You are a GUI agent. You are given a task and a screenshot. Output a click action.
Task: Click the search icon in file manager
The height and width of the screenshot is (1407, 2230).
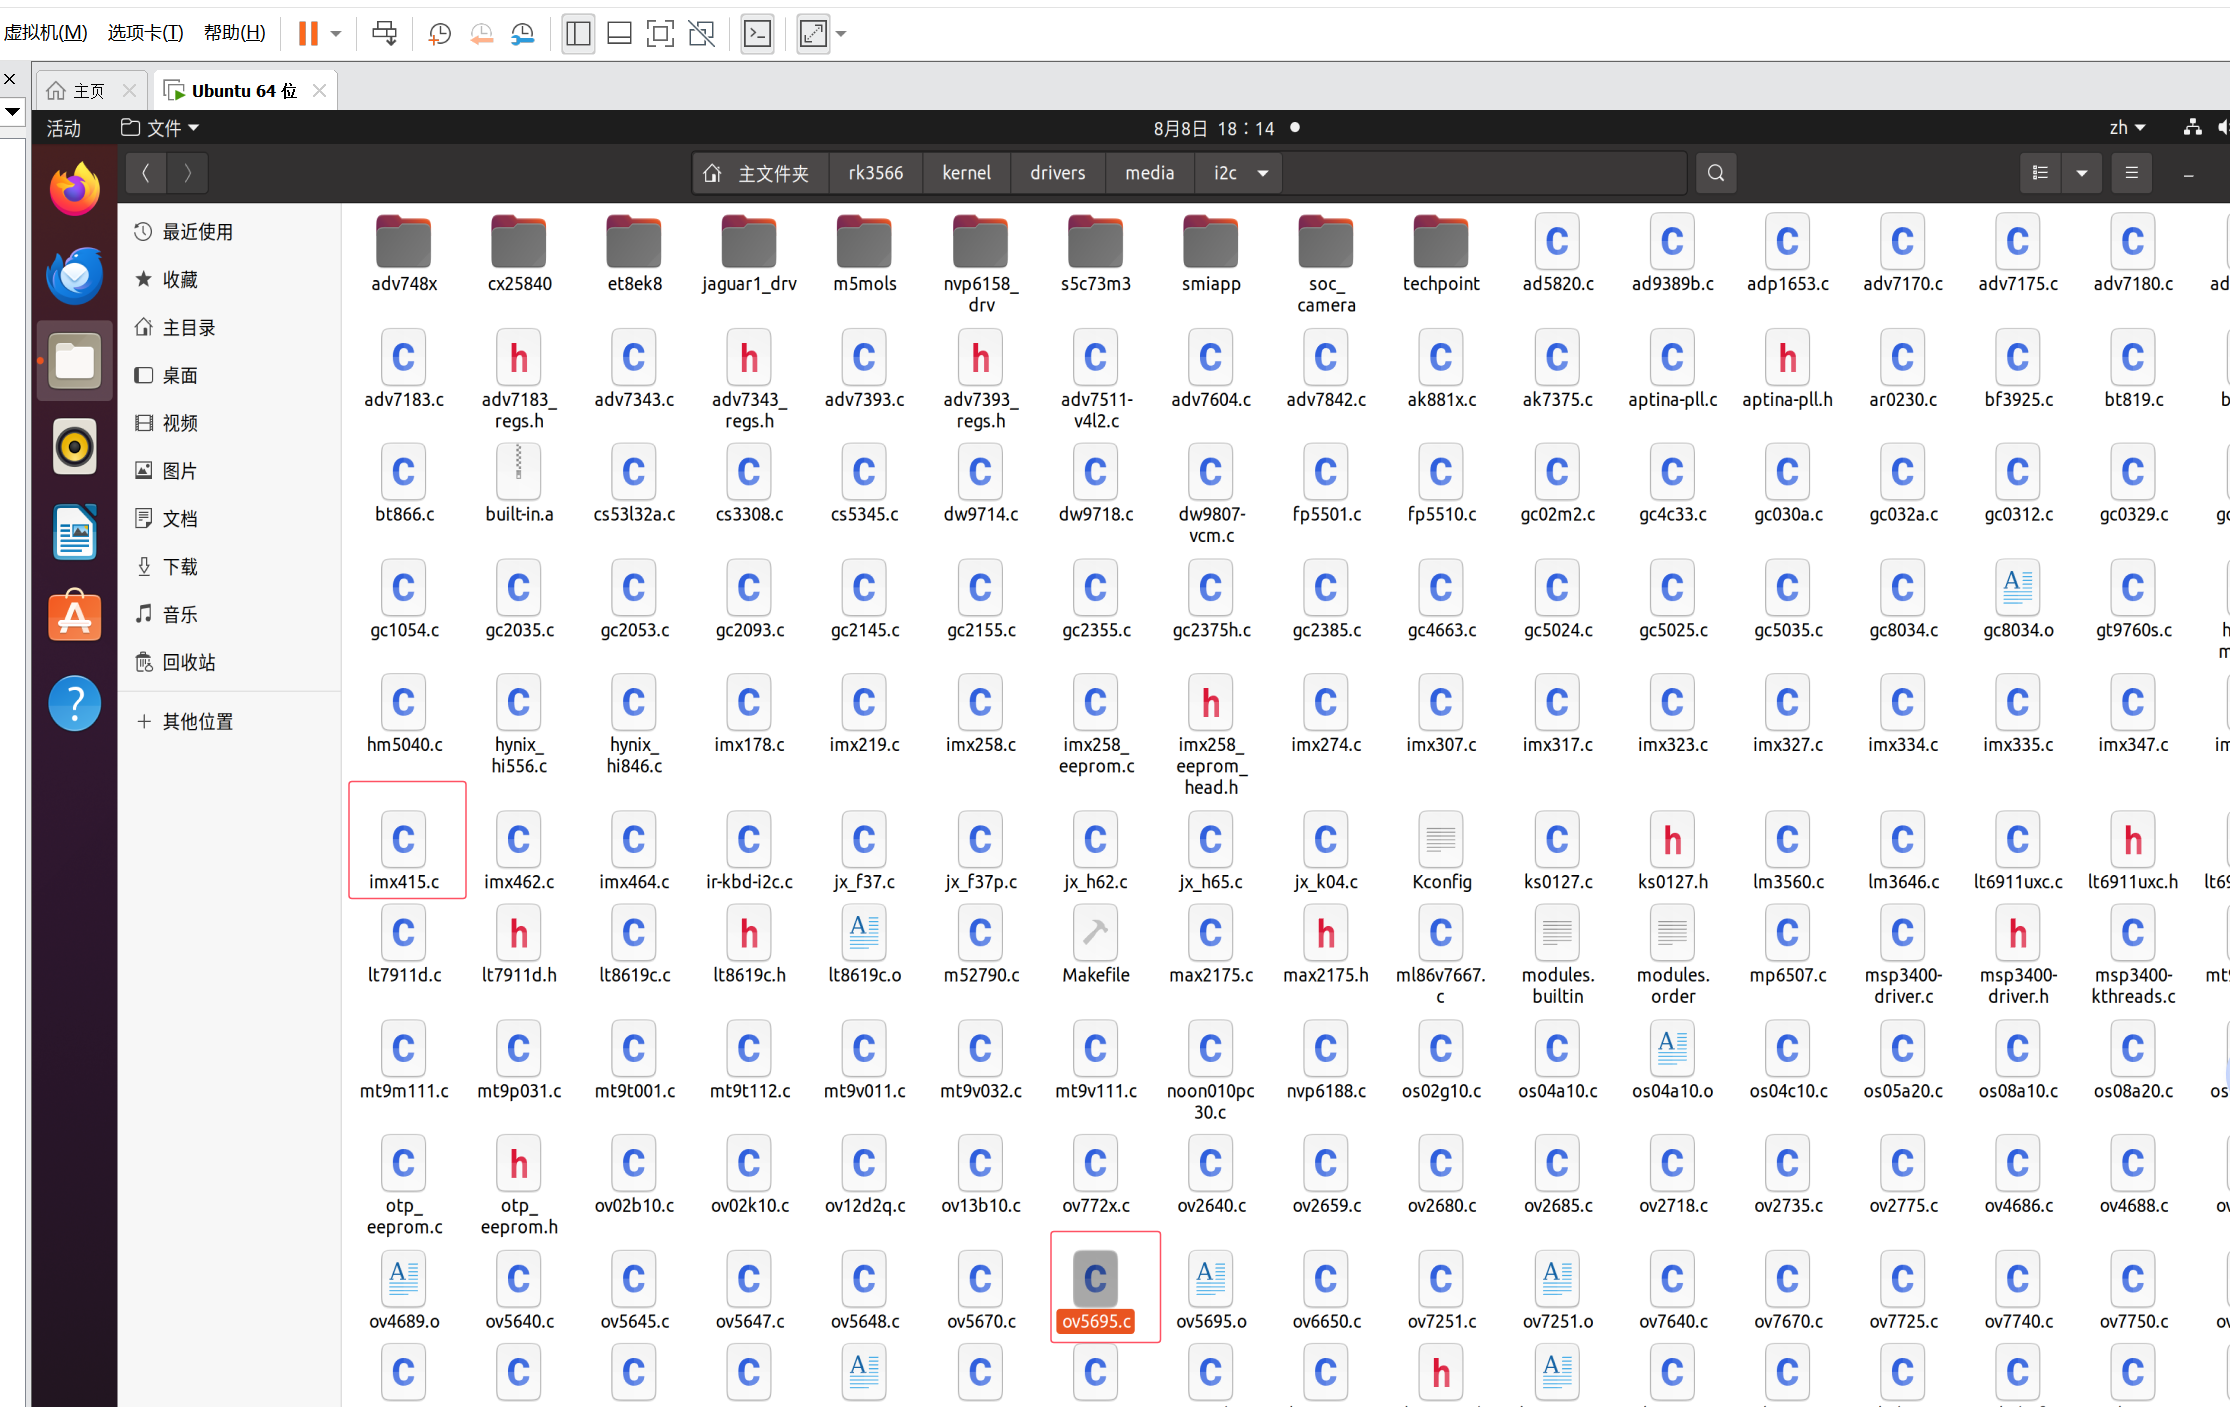(1716, 173)
